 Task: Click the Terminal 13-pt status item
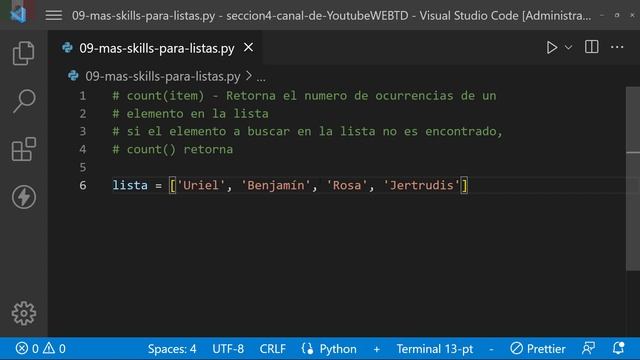pos(434,349)
